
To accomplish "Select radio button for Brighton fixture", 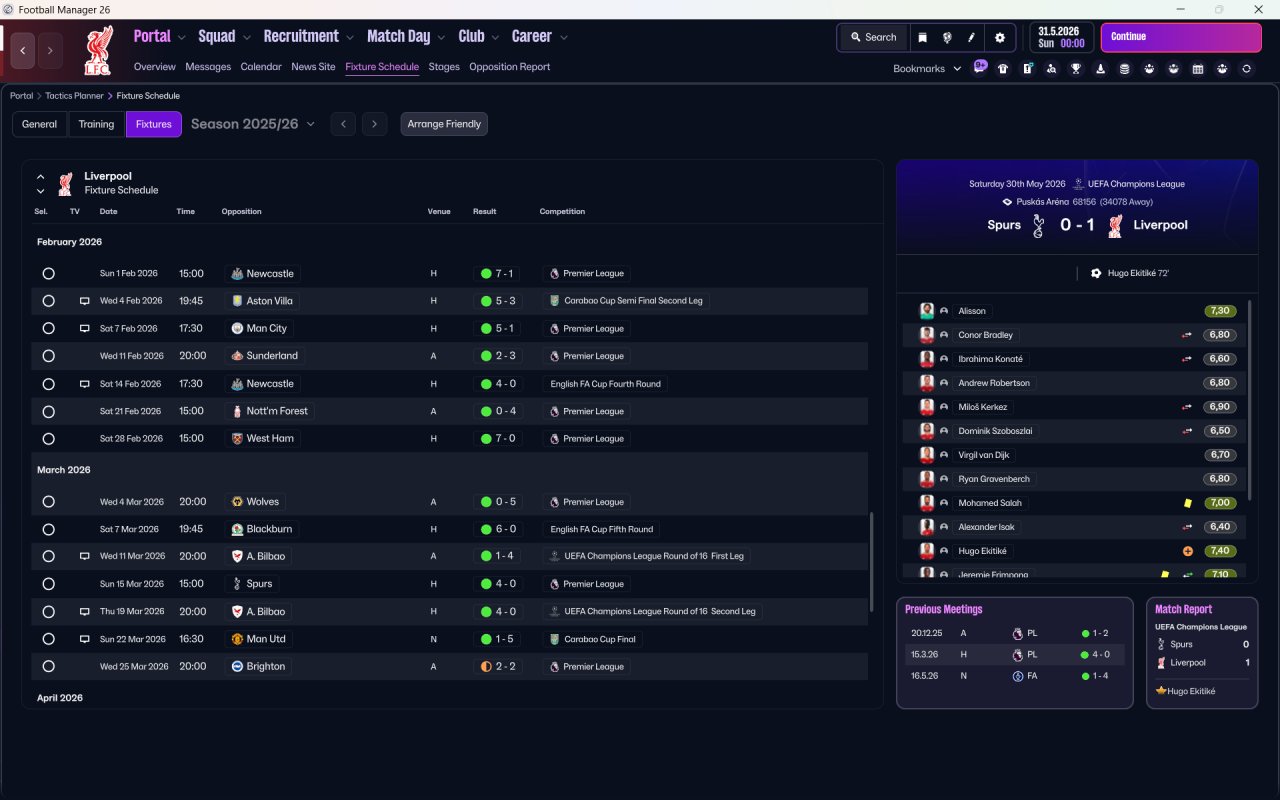I will click(x=48, y=666).
